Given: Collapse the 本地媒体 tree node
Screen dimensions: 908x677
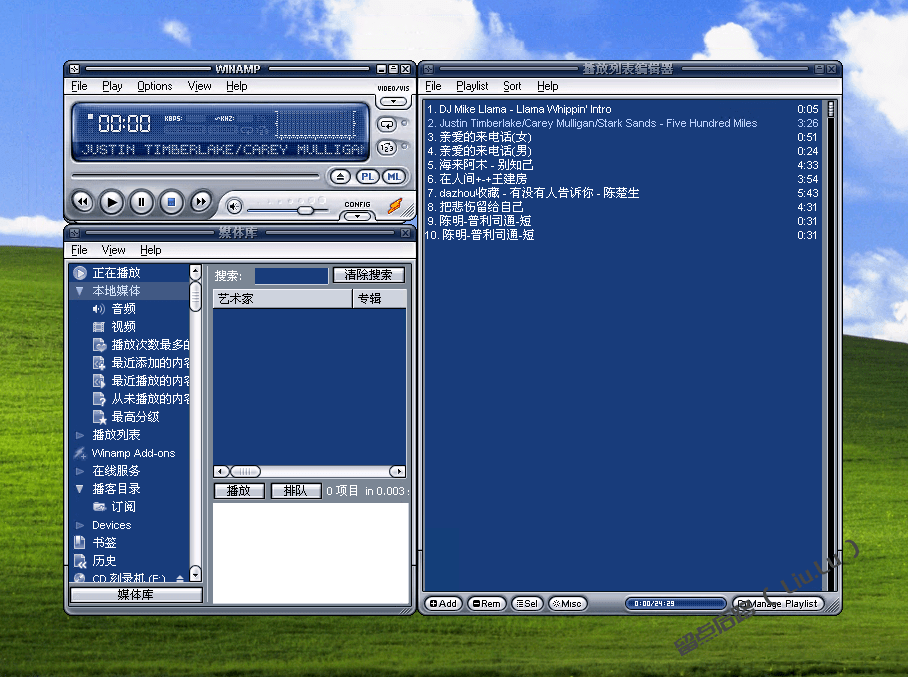Looking at the screenshot, I should click(80, 291).
